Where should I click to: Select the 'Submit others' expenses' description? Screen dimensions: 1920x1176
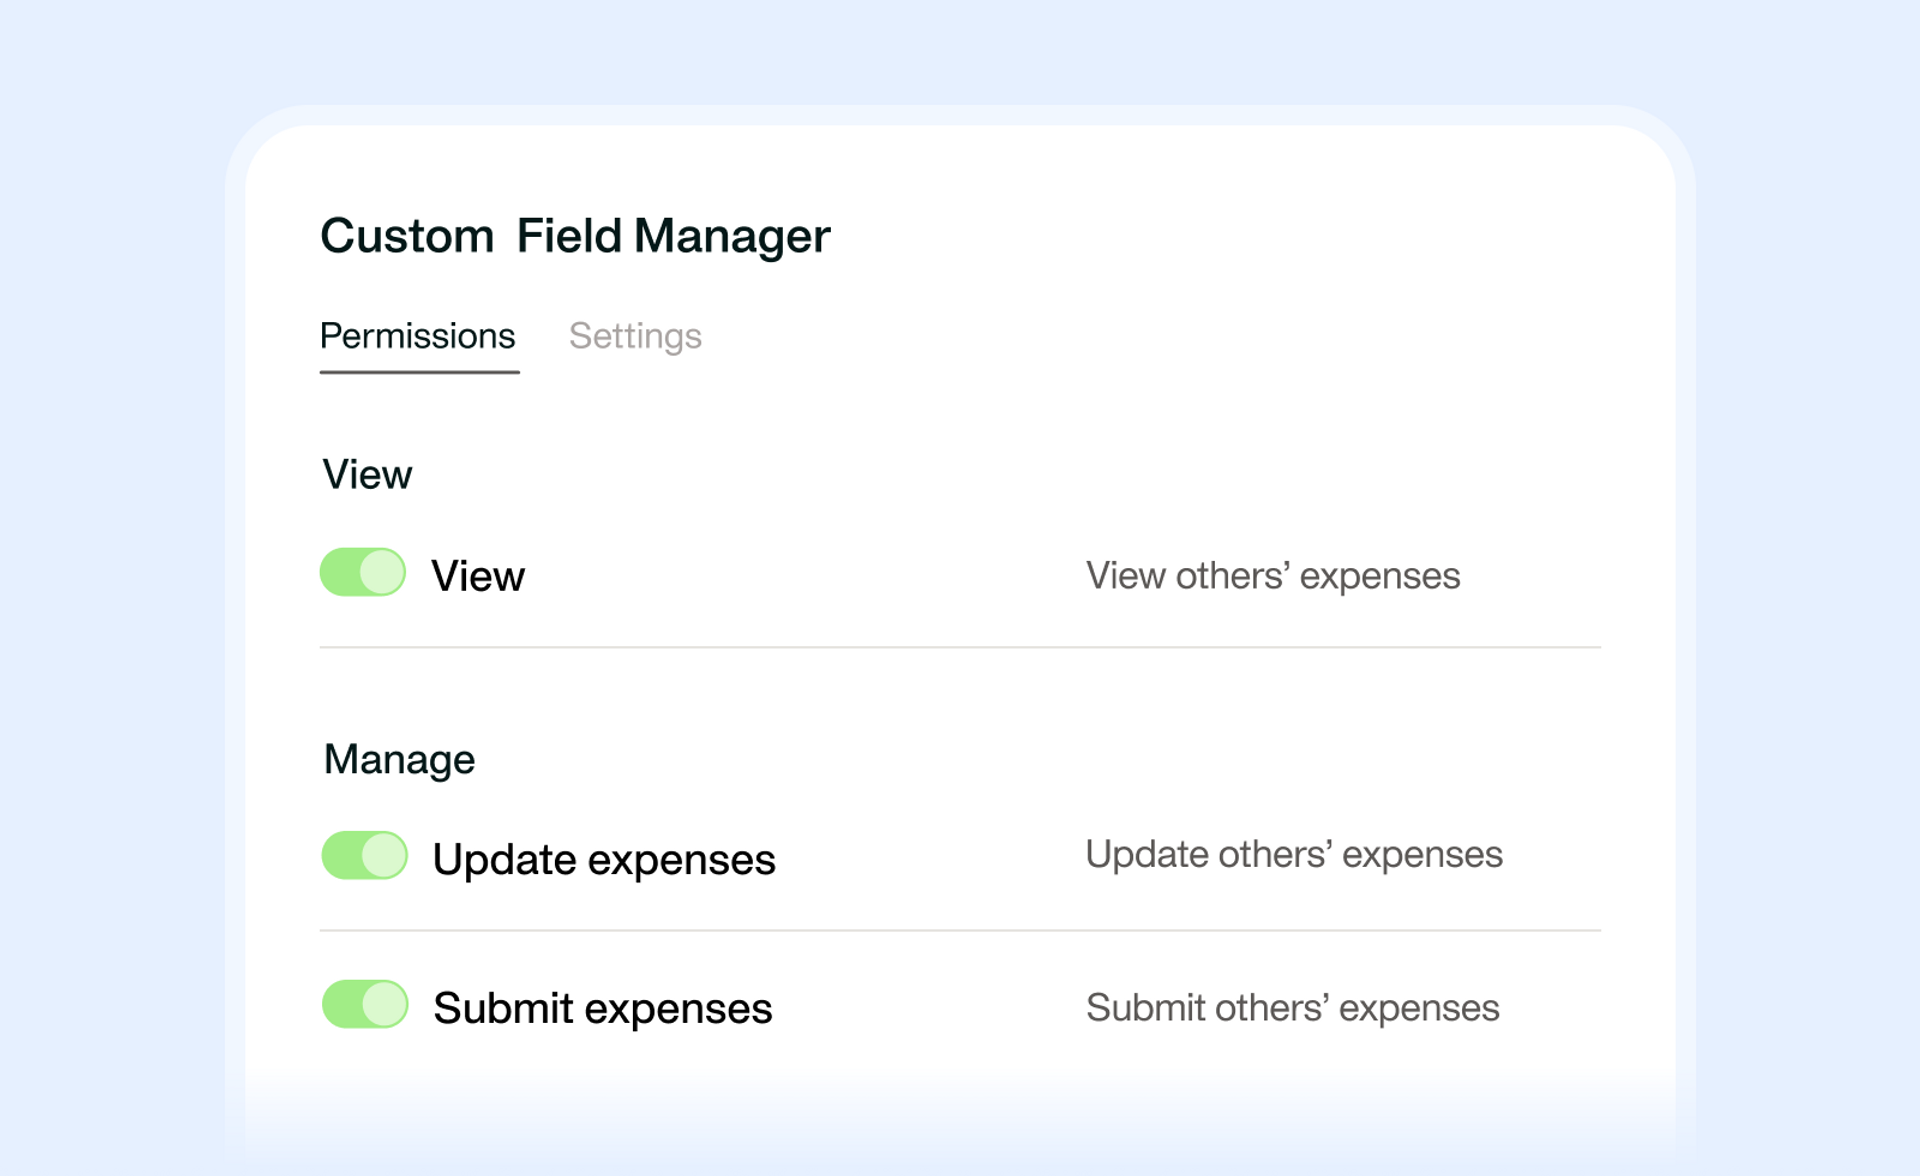(x=1292, y=1008)
